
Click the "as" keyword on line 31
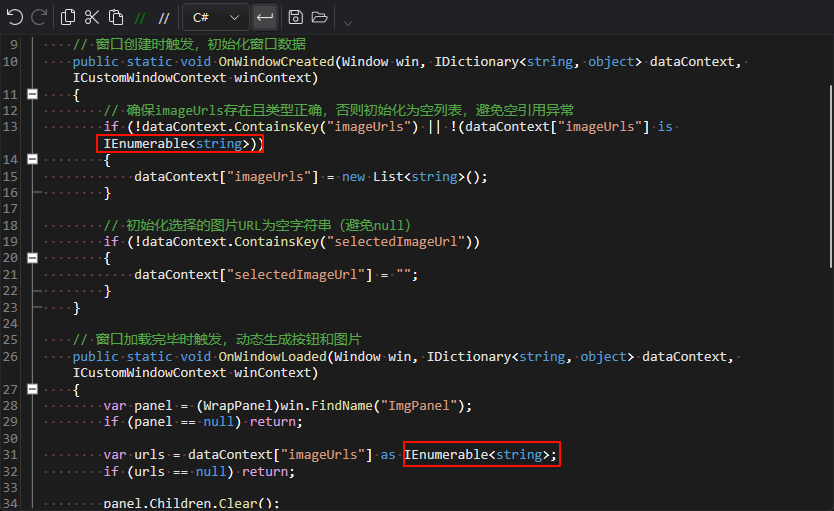388,455
